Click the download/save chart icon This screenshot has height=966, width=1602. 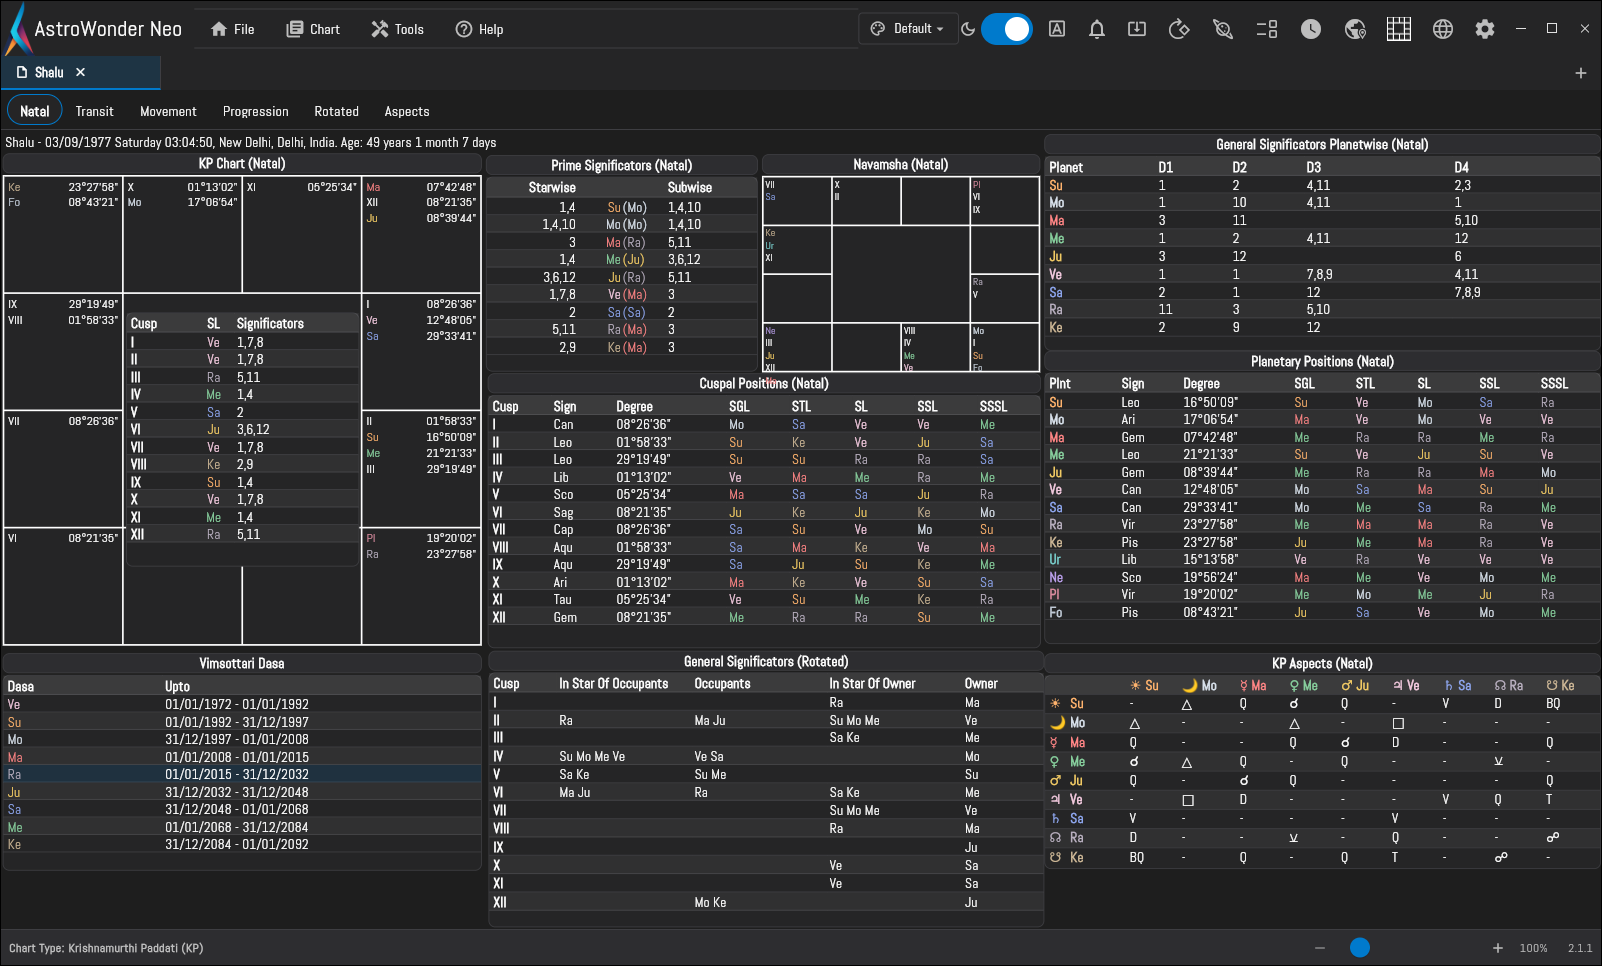click(1137, 29)
